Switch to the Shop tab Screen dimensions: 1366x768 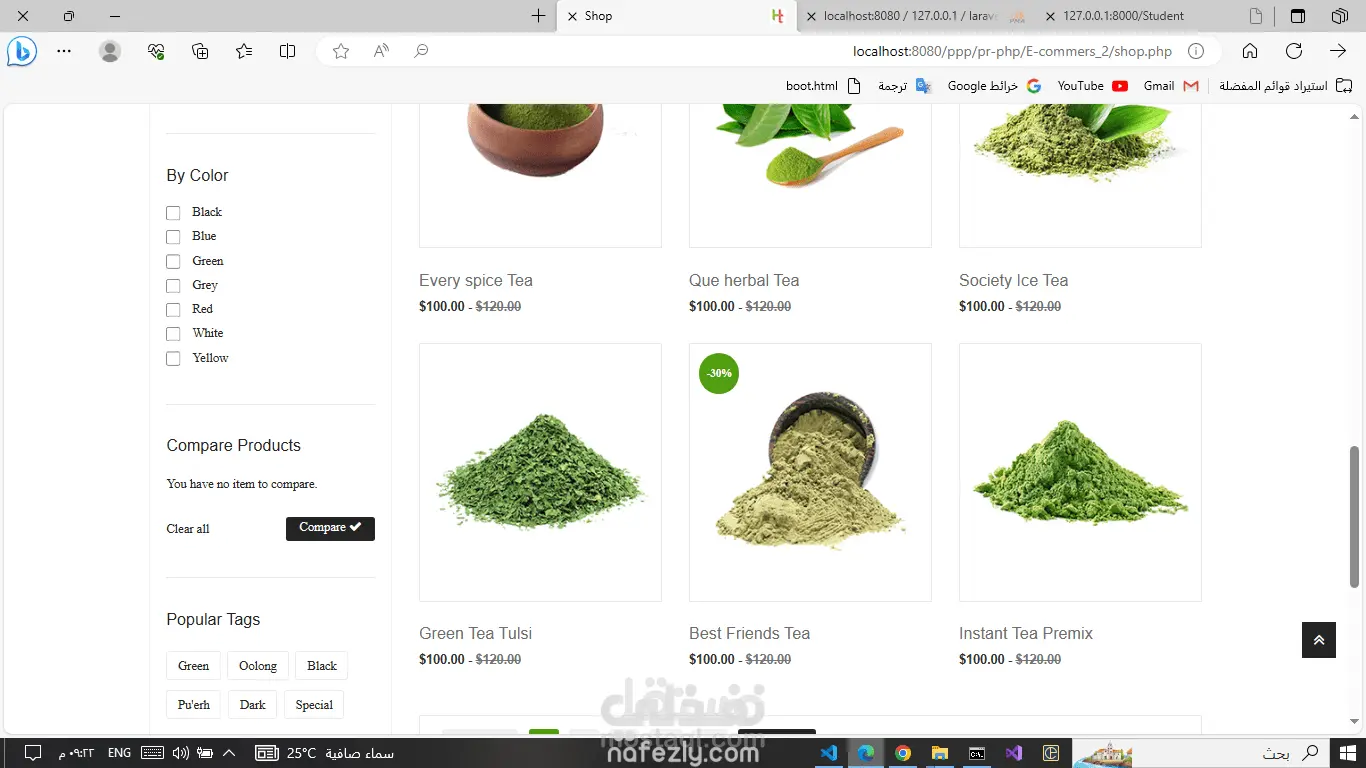pyautogui.click(x=677, y=16)
